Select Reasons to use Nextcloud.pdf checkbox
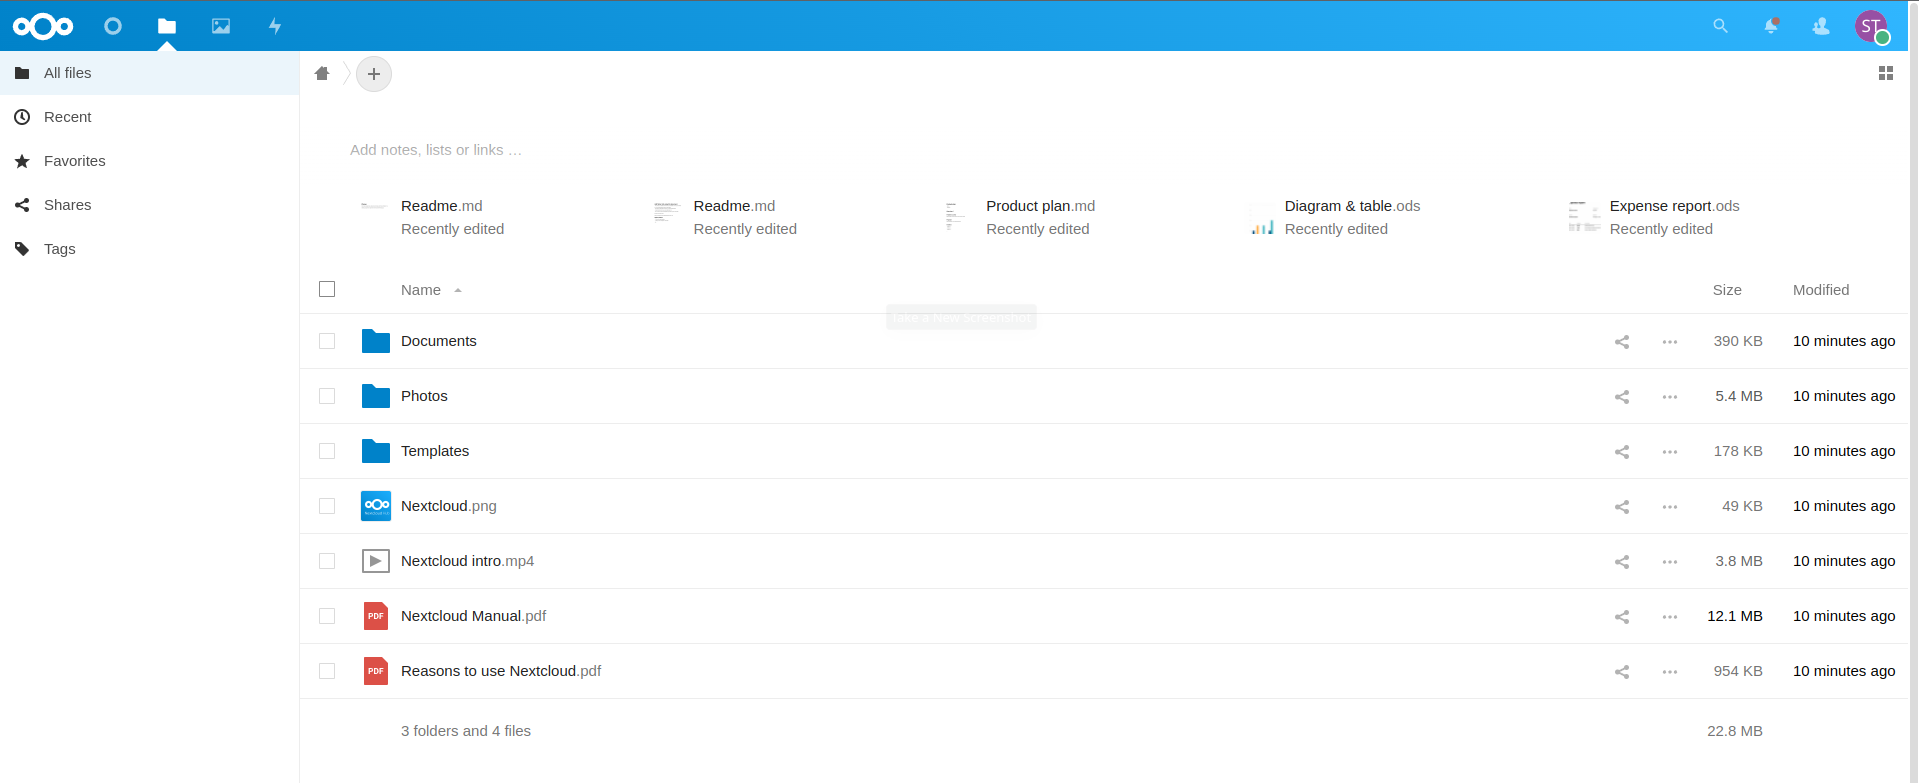This screenshot has height=783, width=1919. click(x=327, y=671)
